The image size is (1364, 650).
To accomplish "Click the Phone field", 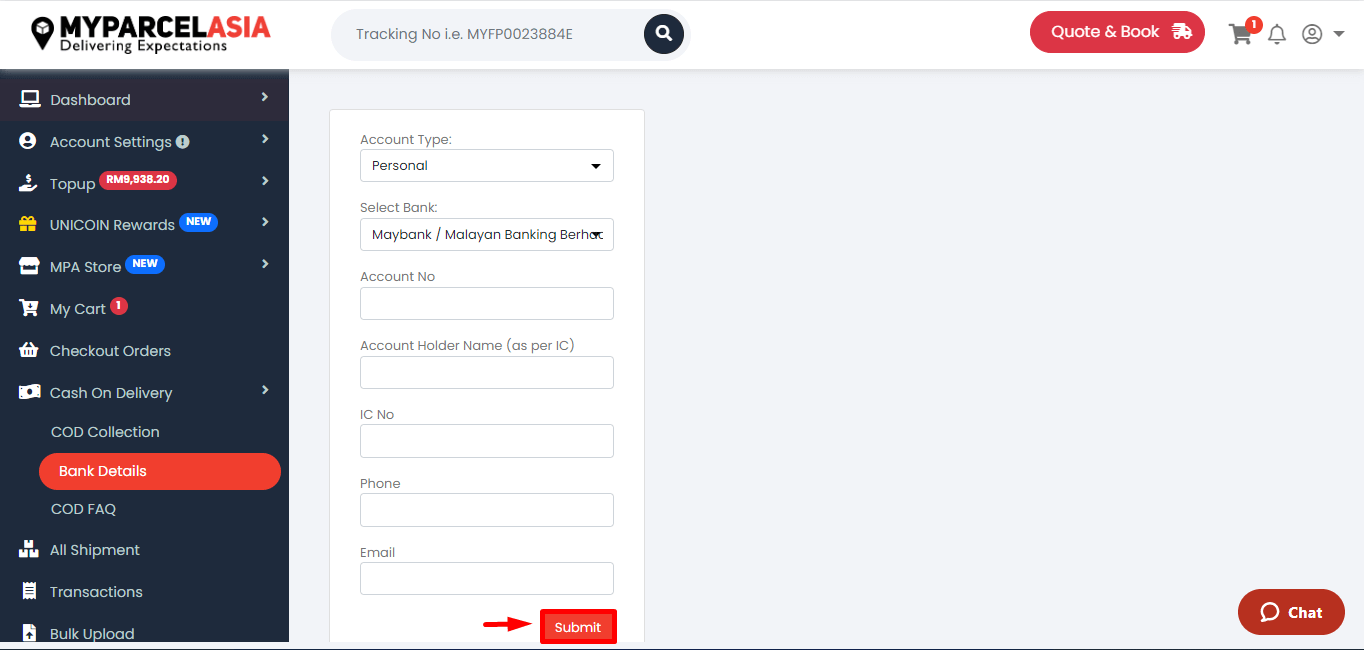I will (x=487, y=510).
